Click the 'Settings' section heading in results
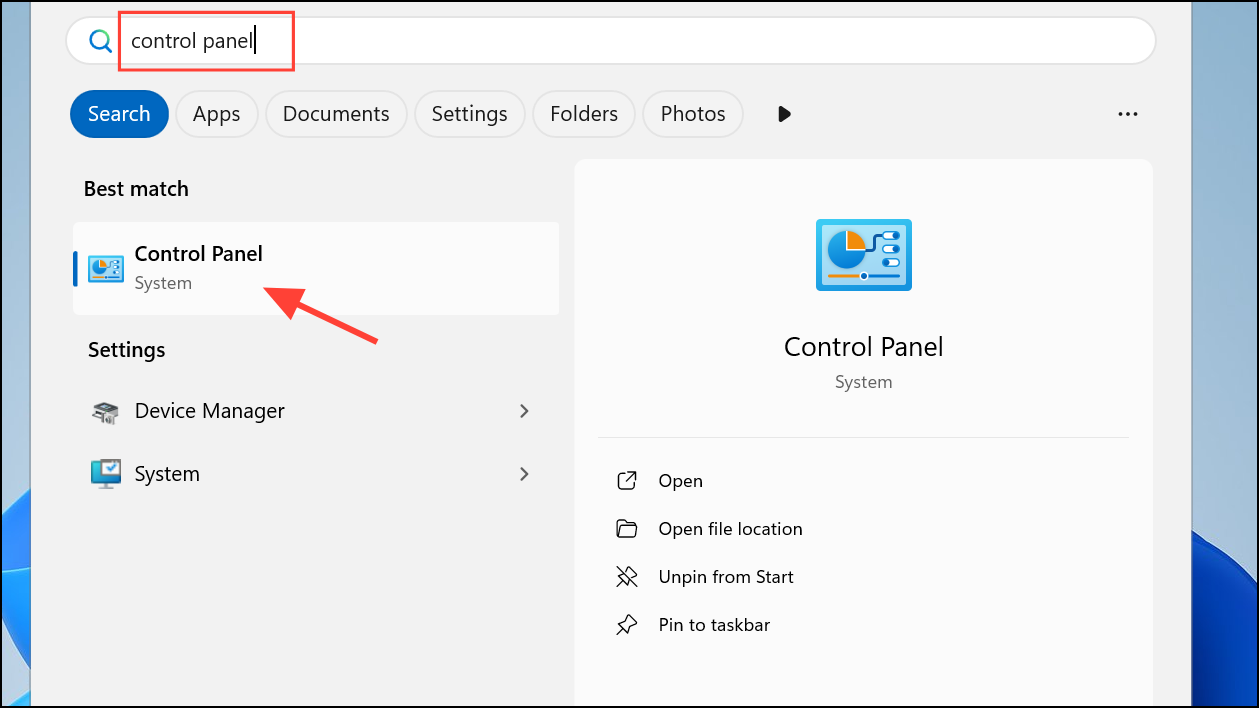This screenshot has height=708, width=1259. pos(126,350)
